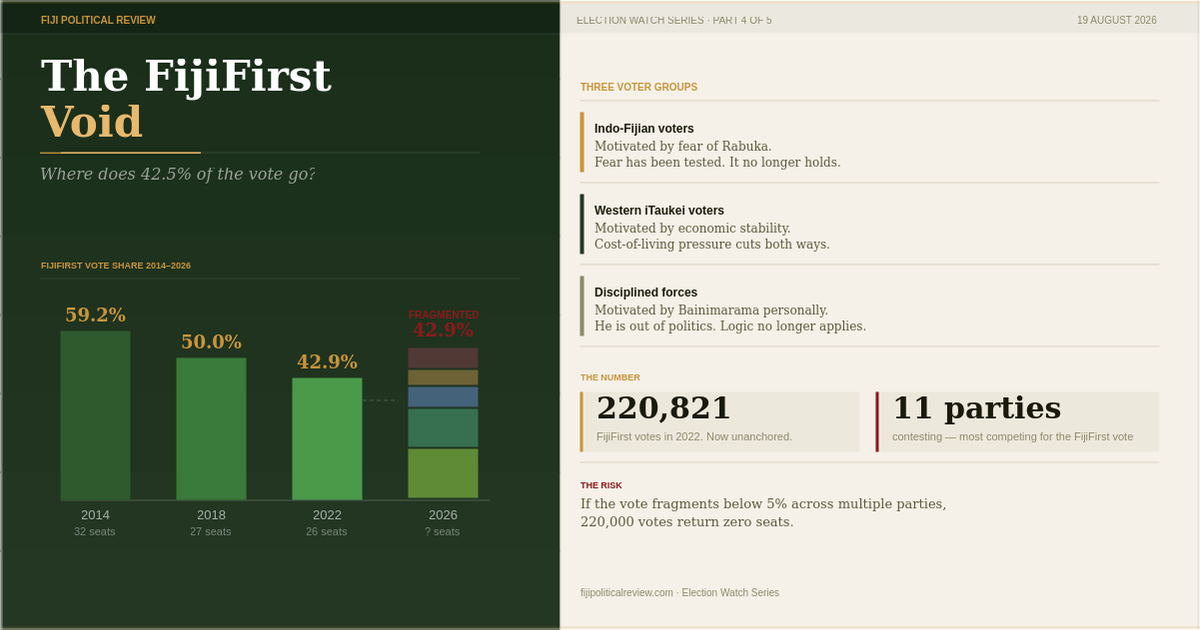This screenshot has height=630, width=1200.
Task: Click the reddish-brown segment of the 2026 bar
Action: coord(443,358)
